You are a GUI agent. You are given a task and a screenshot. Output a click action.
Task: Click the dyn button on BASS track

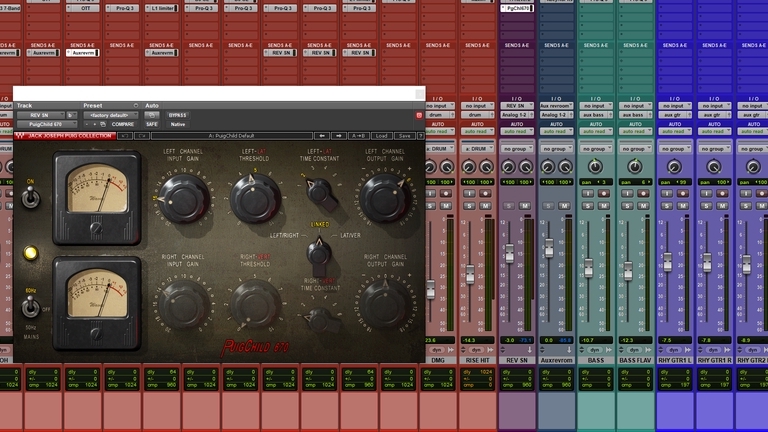[x=595, y=350]
